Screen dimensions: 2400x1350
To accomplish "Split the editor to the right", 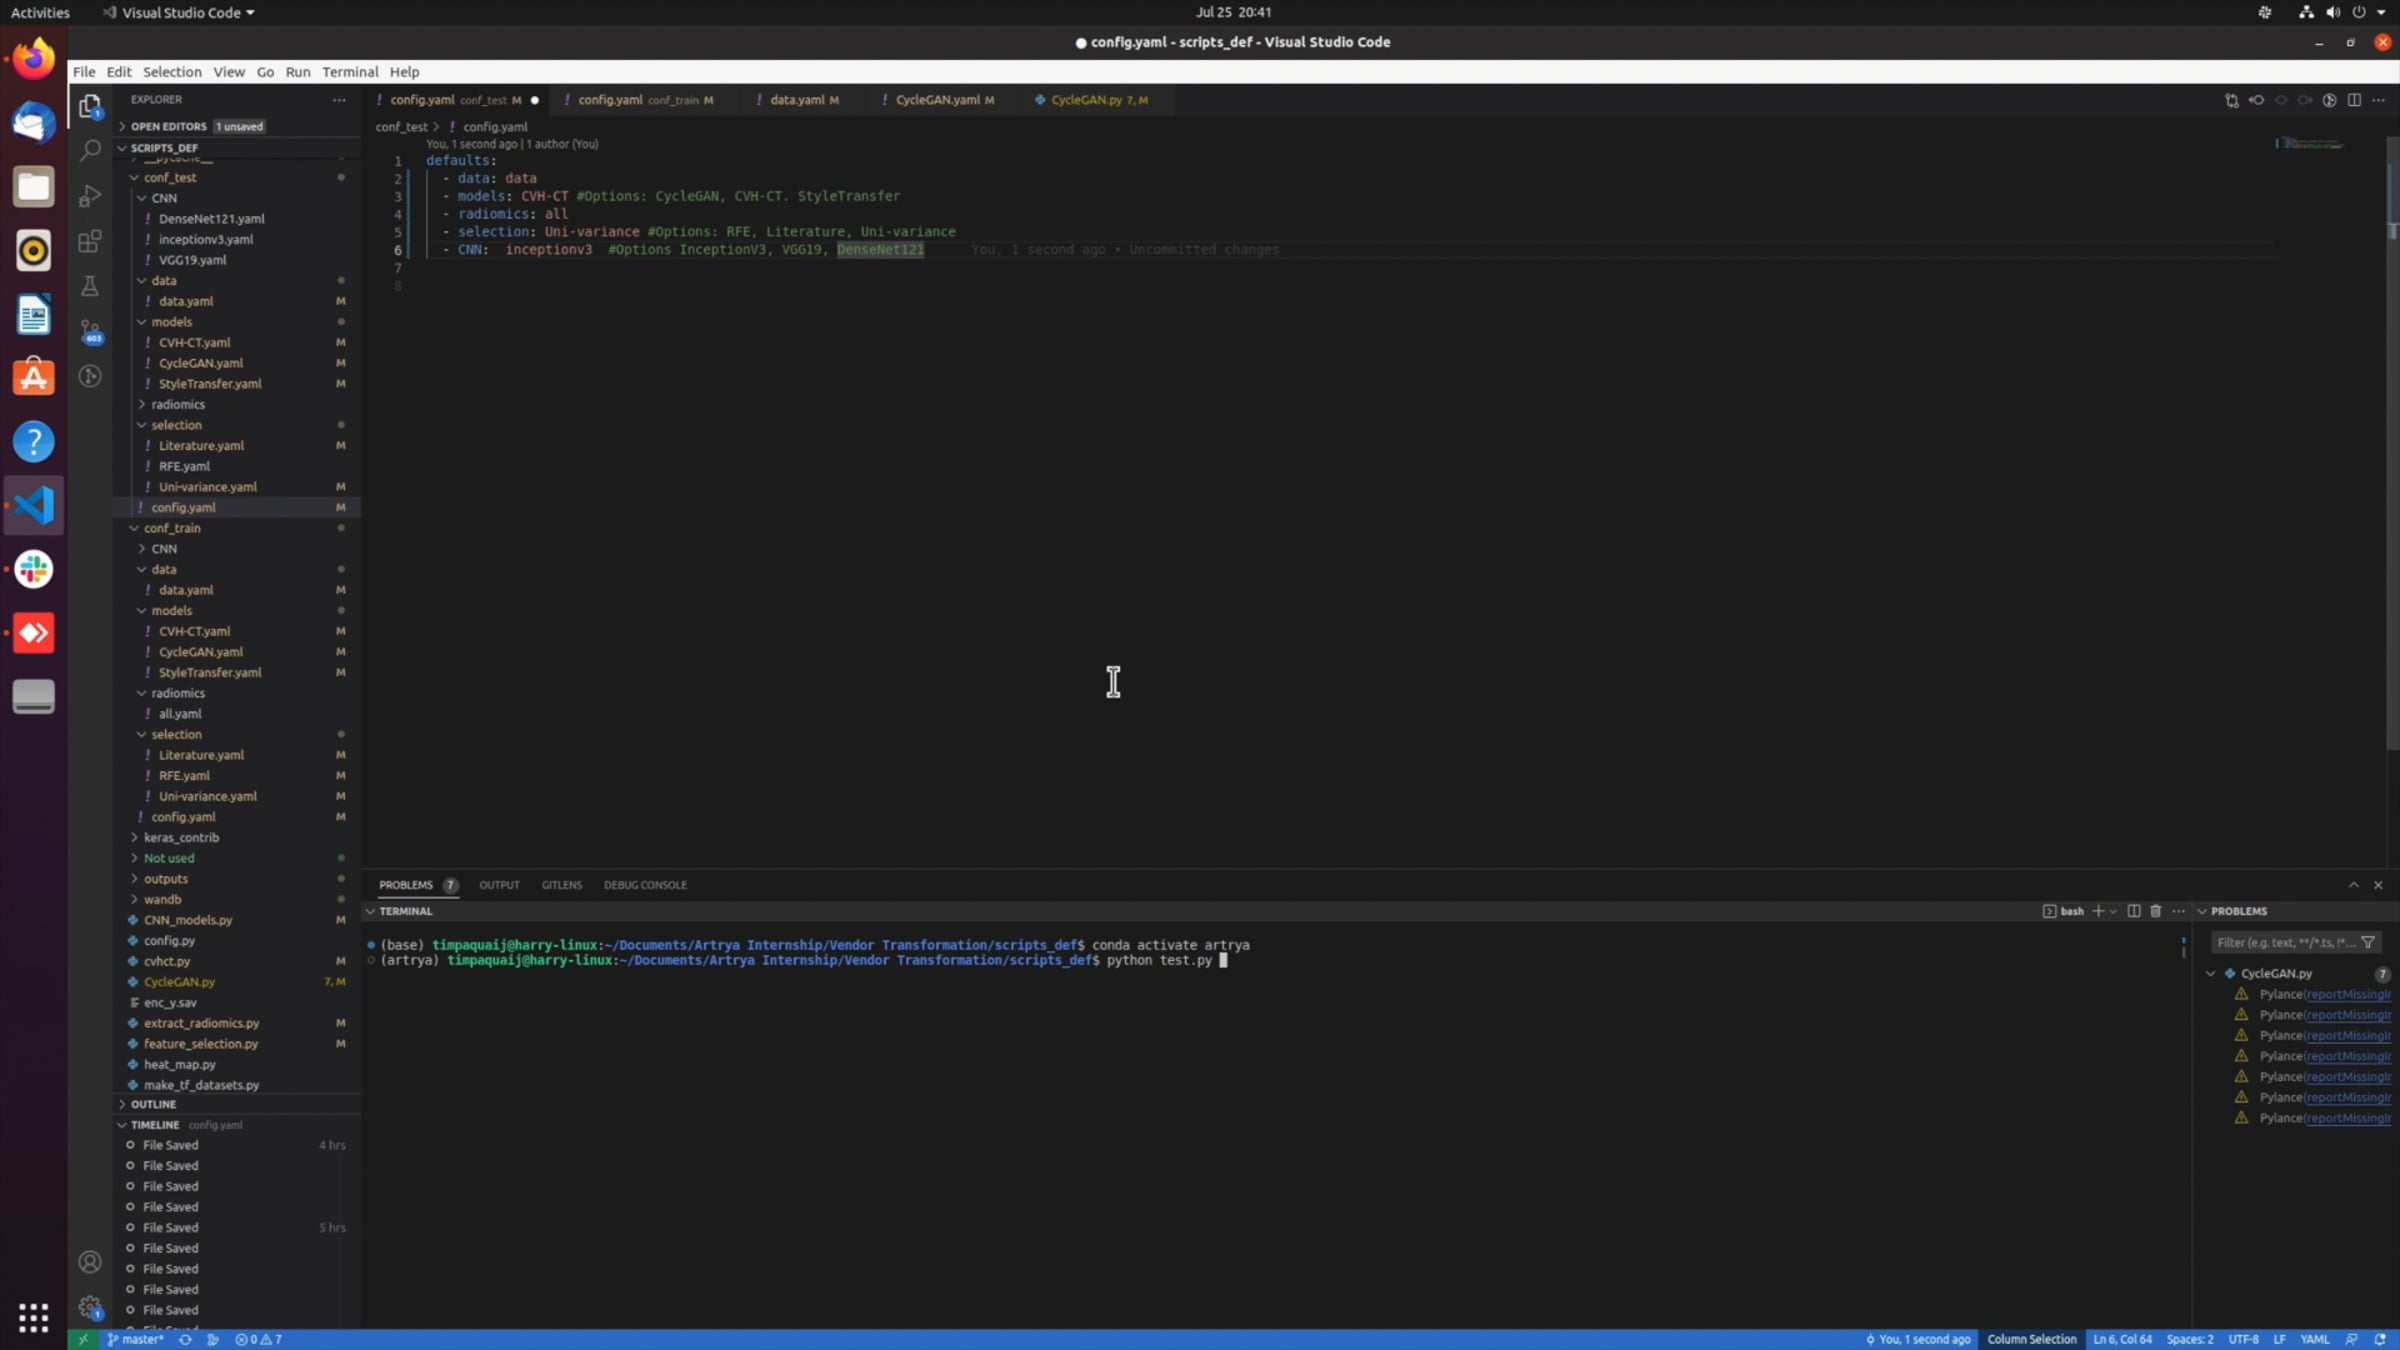I will (2355, 100).
